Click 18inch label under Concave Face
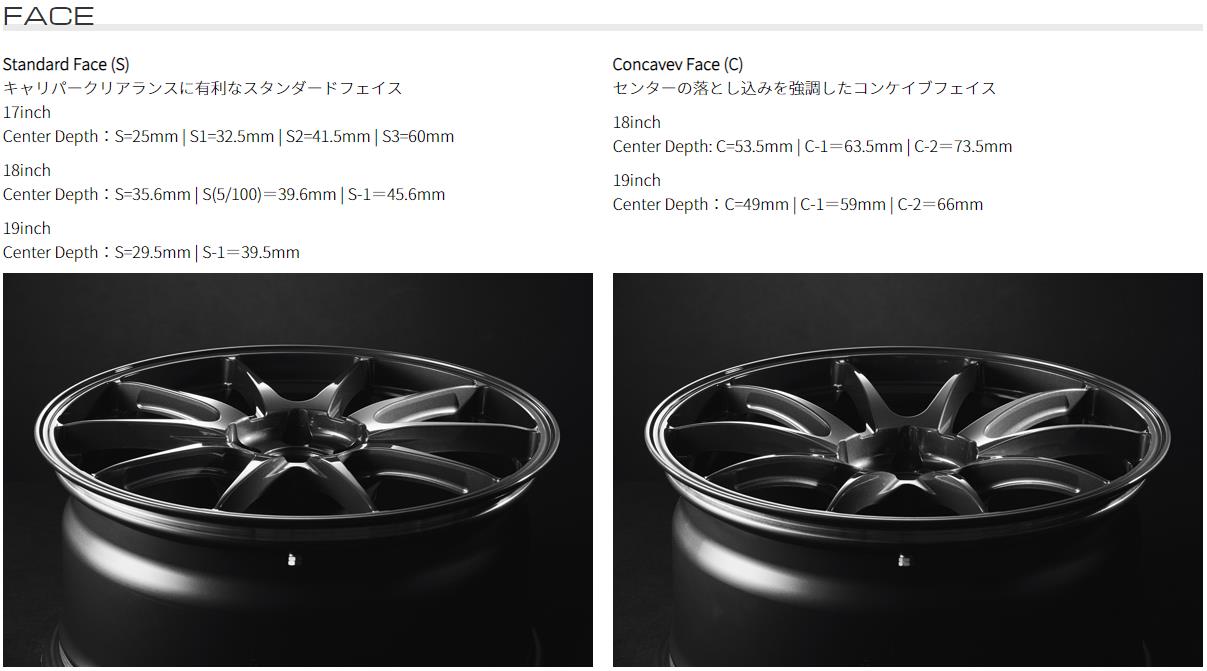Image resolution: width=1207 pixels, height=671 pixels. 637,122
